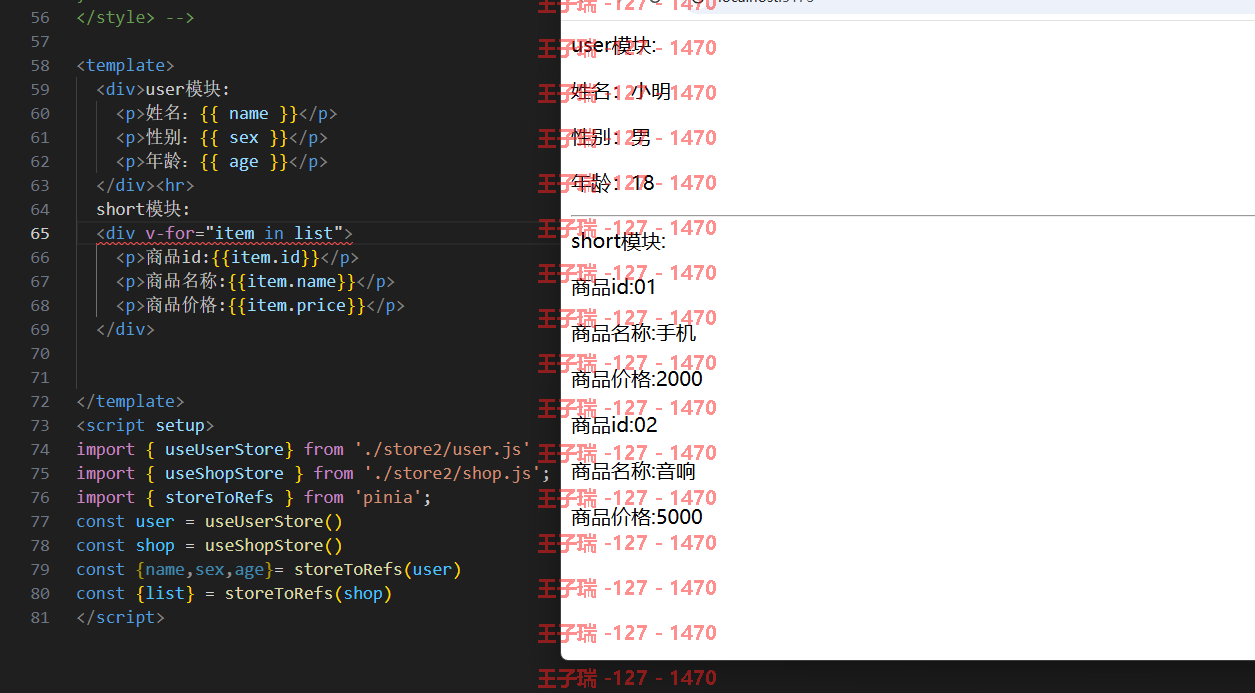Click the closing </div> on line 69
1255x693 pixels.
coord(125,329)
